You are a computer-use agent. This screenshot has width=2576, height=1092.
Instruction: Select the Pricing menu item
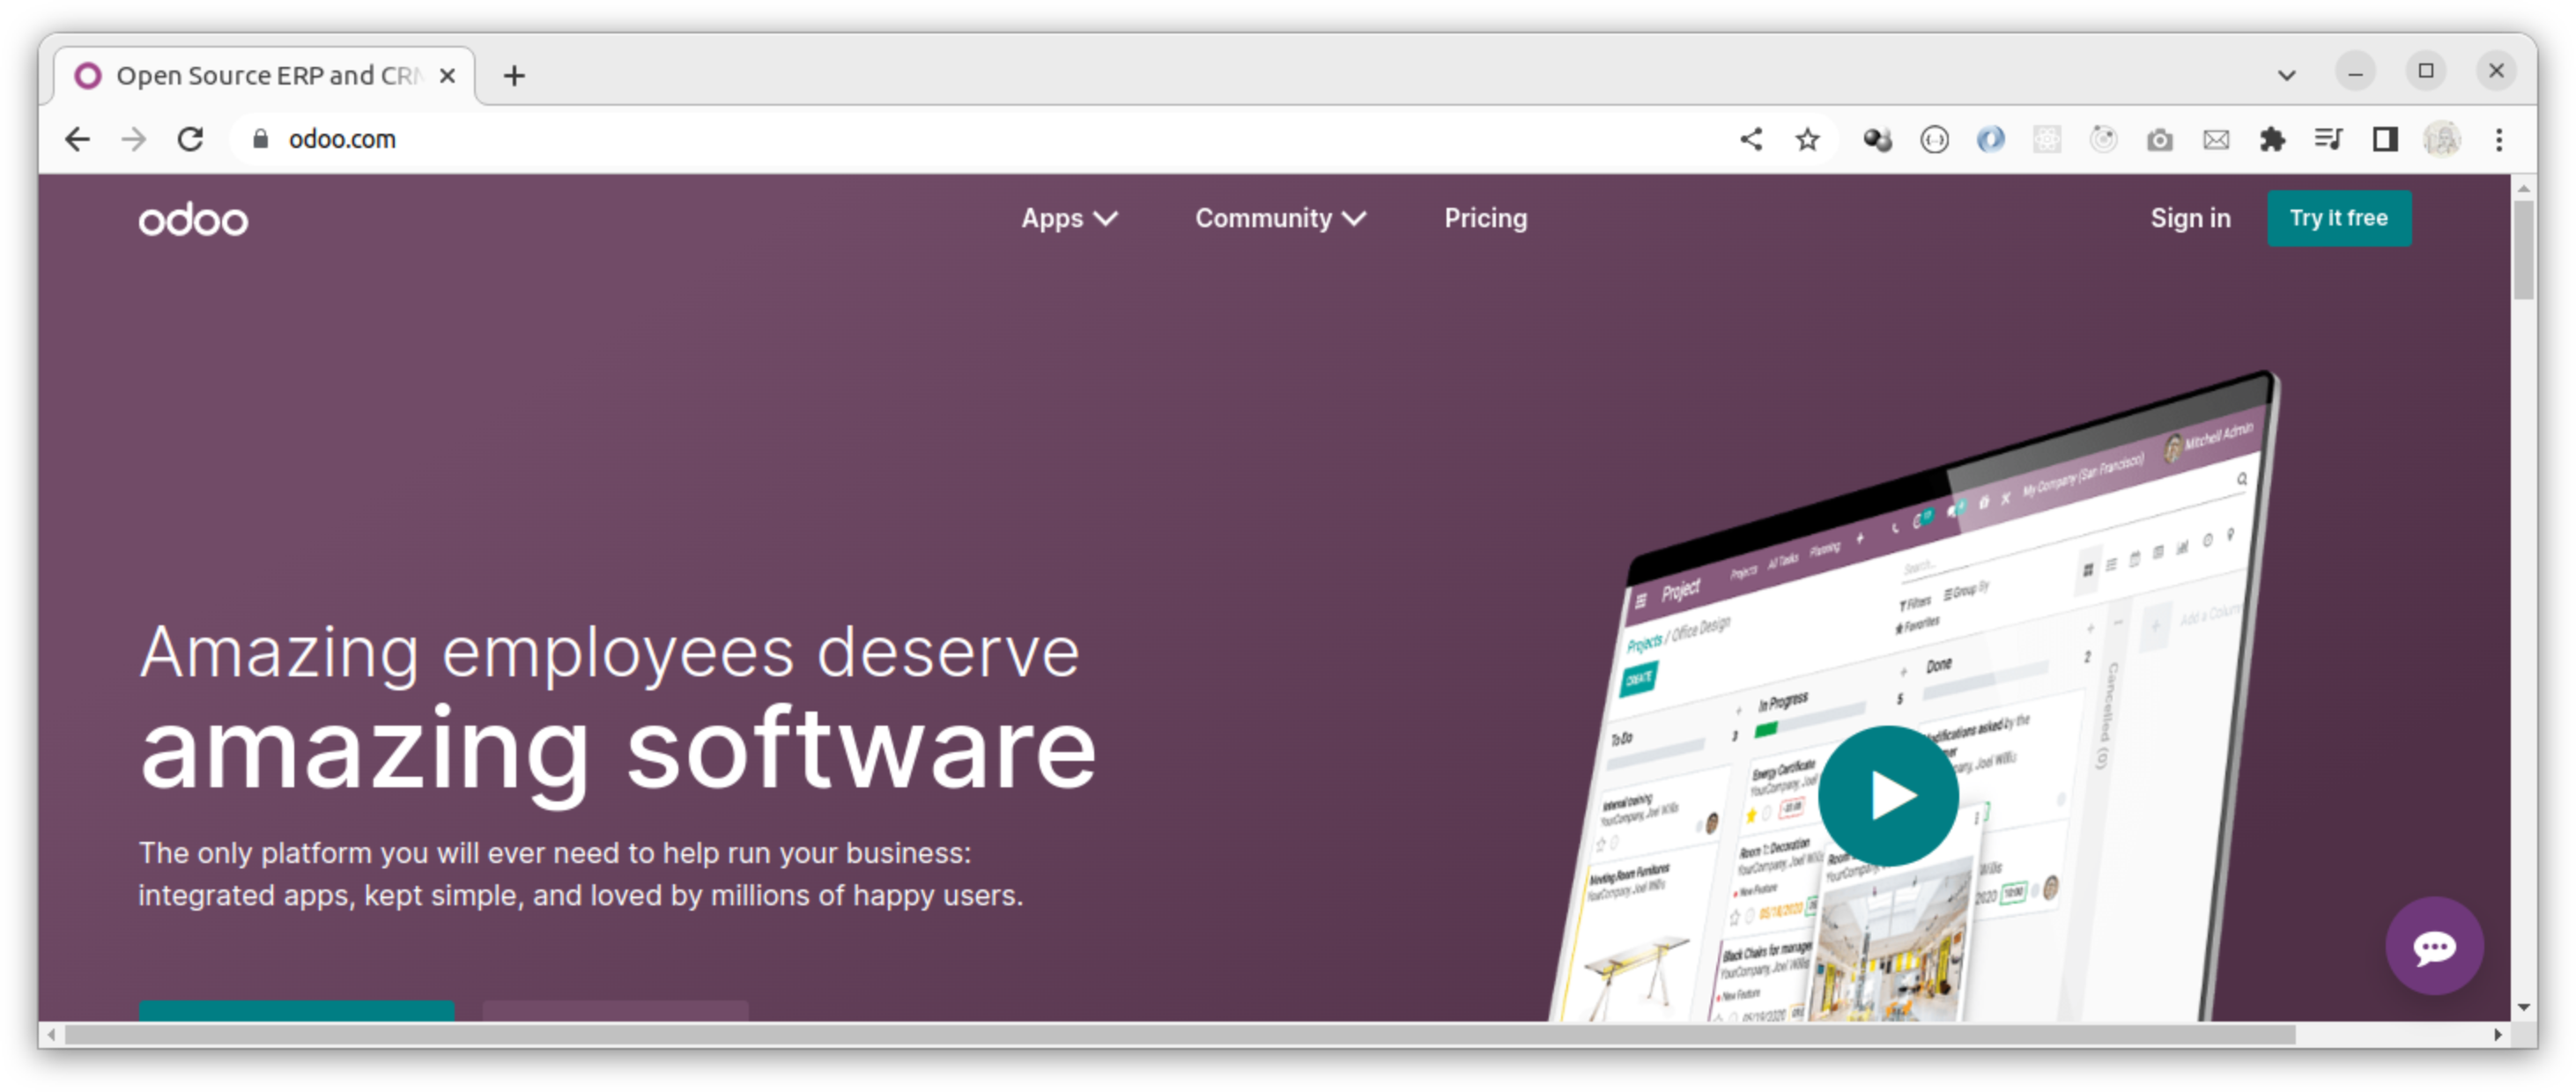[x=1485, y=218]
